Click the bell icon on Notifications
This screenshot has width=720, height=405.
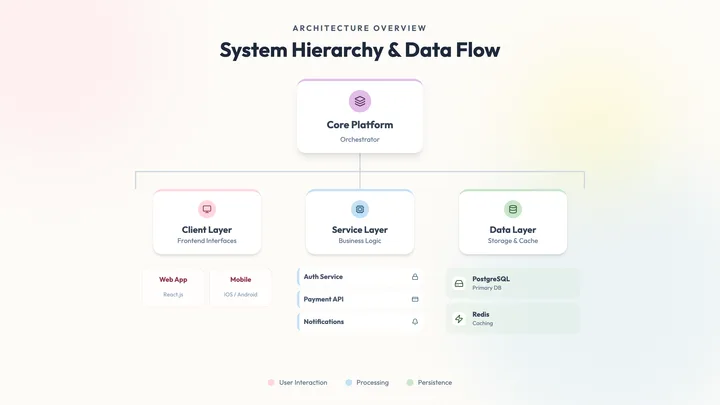tap(415, 322)
